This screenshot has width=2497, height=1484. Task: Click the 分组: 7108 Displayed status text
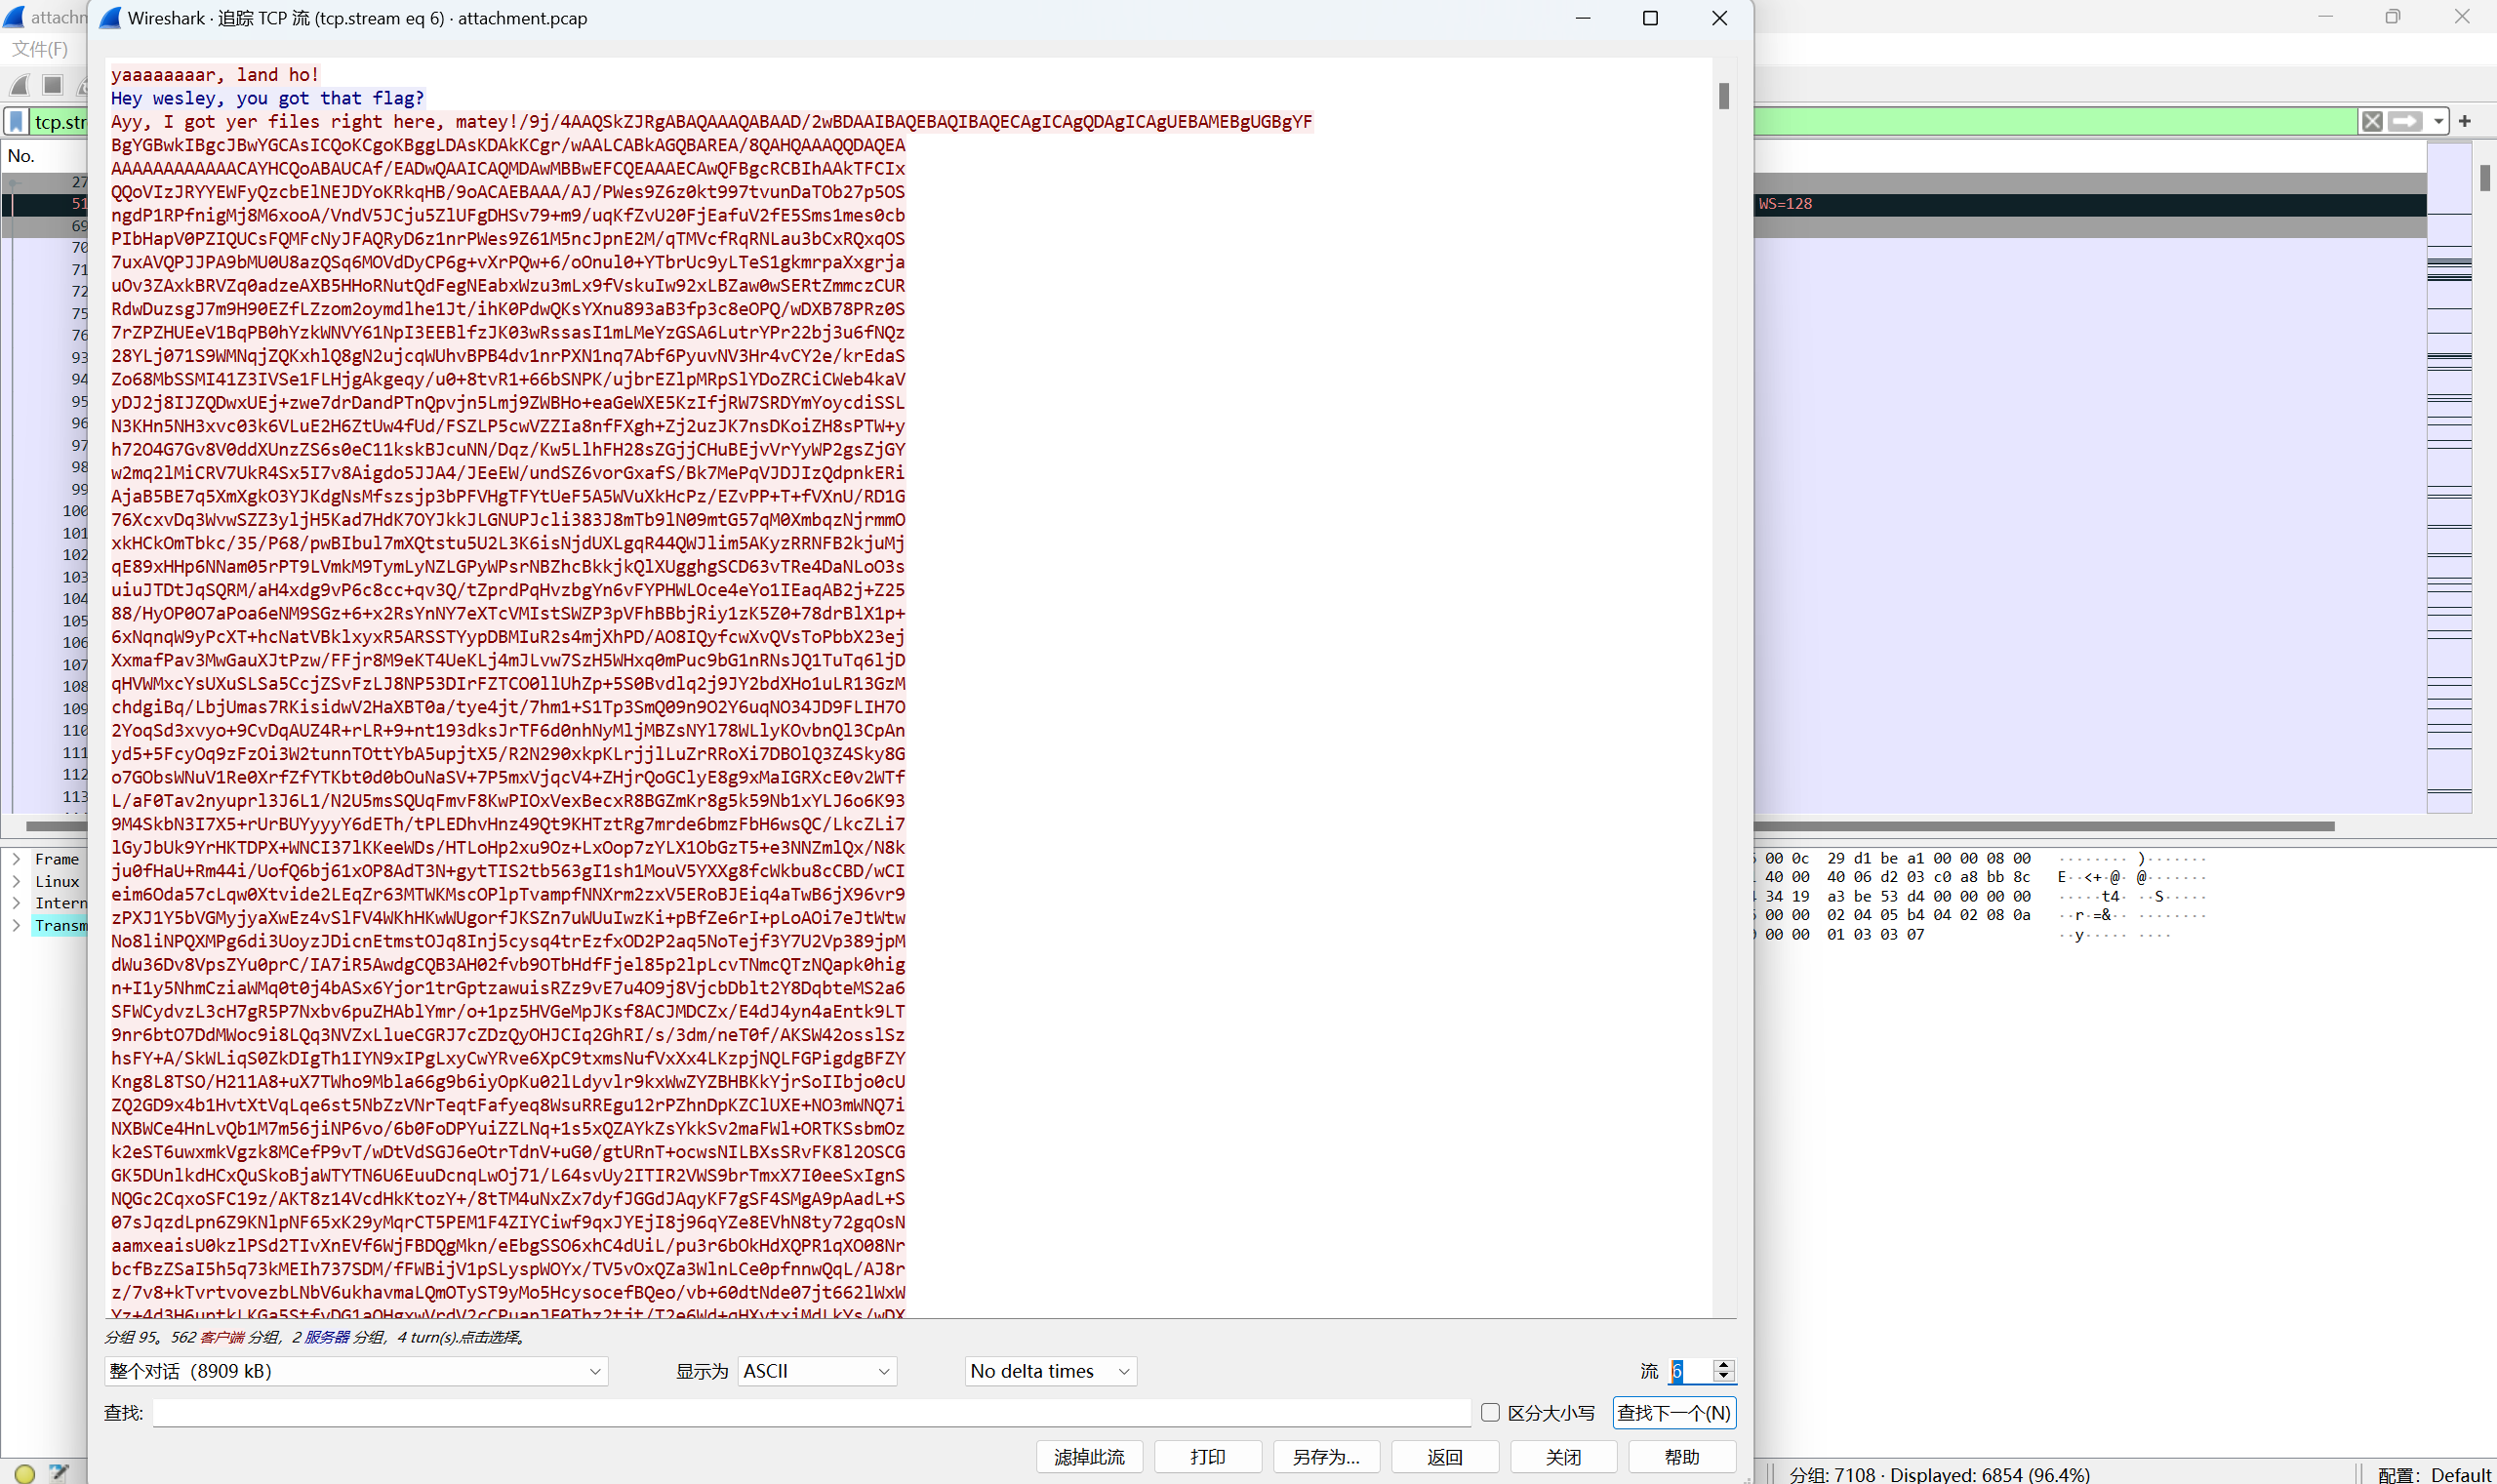coord(1939,1474)
